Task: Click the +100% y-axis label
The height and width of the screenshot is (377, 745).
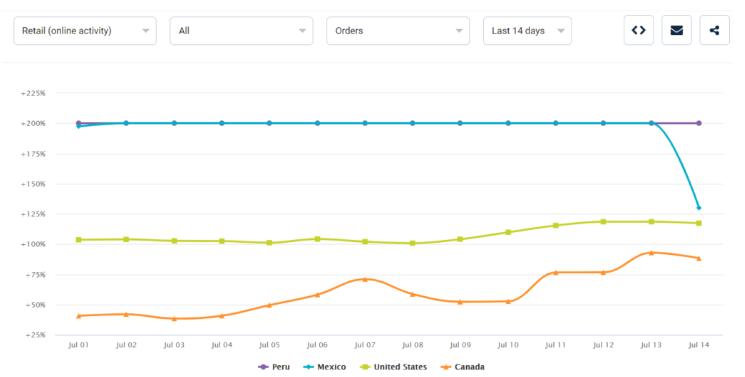Action: pyautogui.click(x=33, y=244)
